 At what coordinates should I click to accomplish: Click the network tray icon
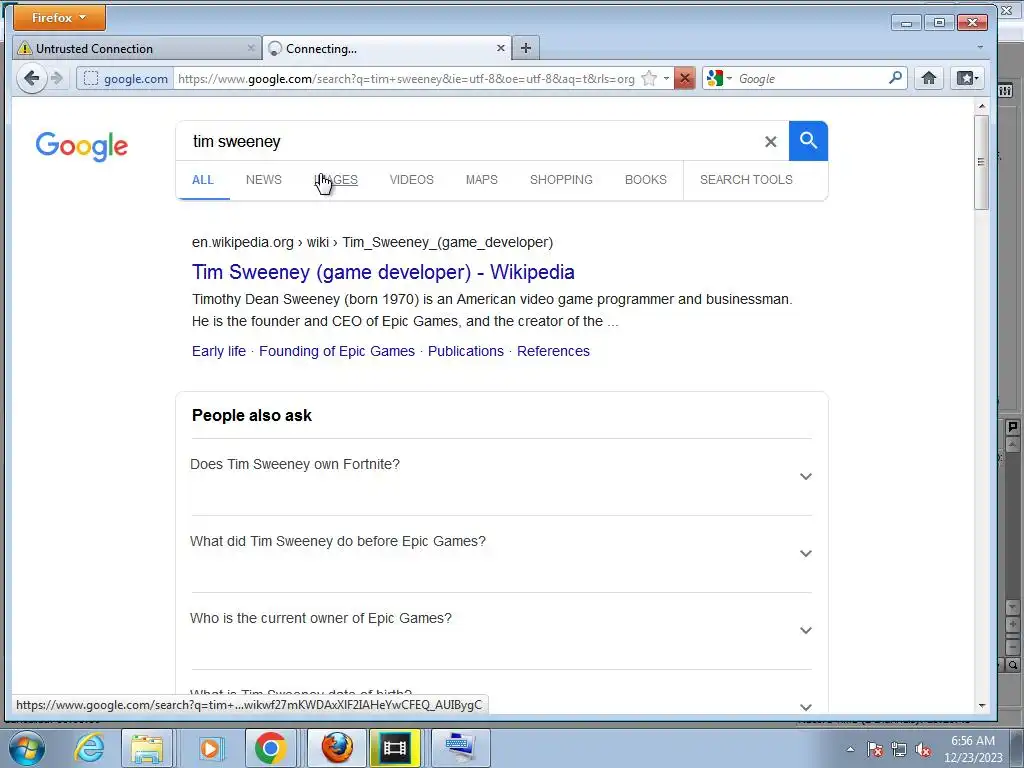tap(899, 749)
